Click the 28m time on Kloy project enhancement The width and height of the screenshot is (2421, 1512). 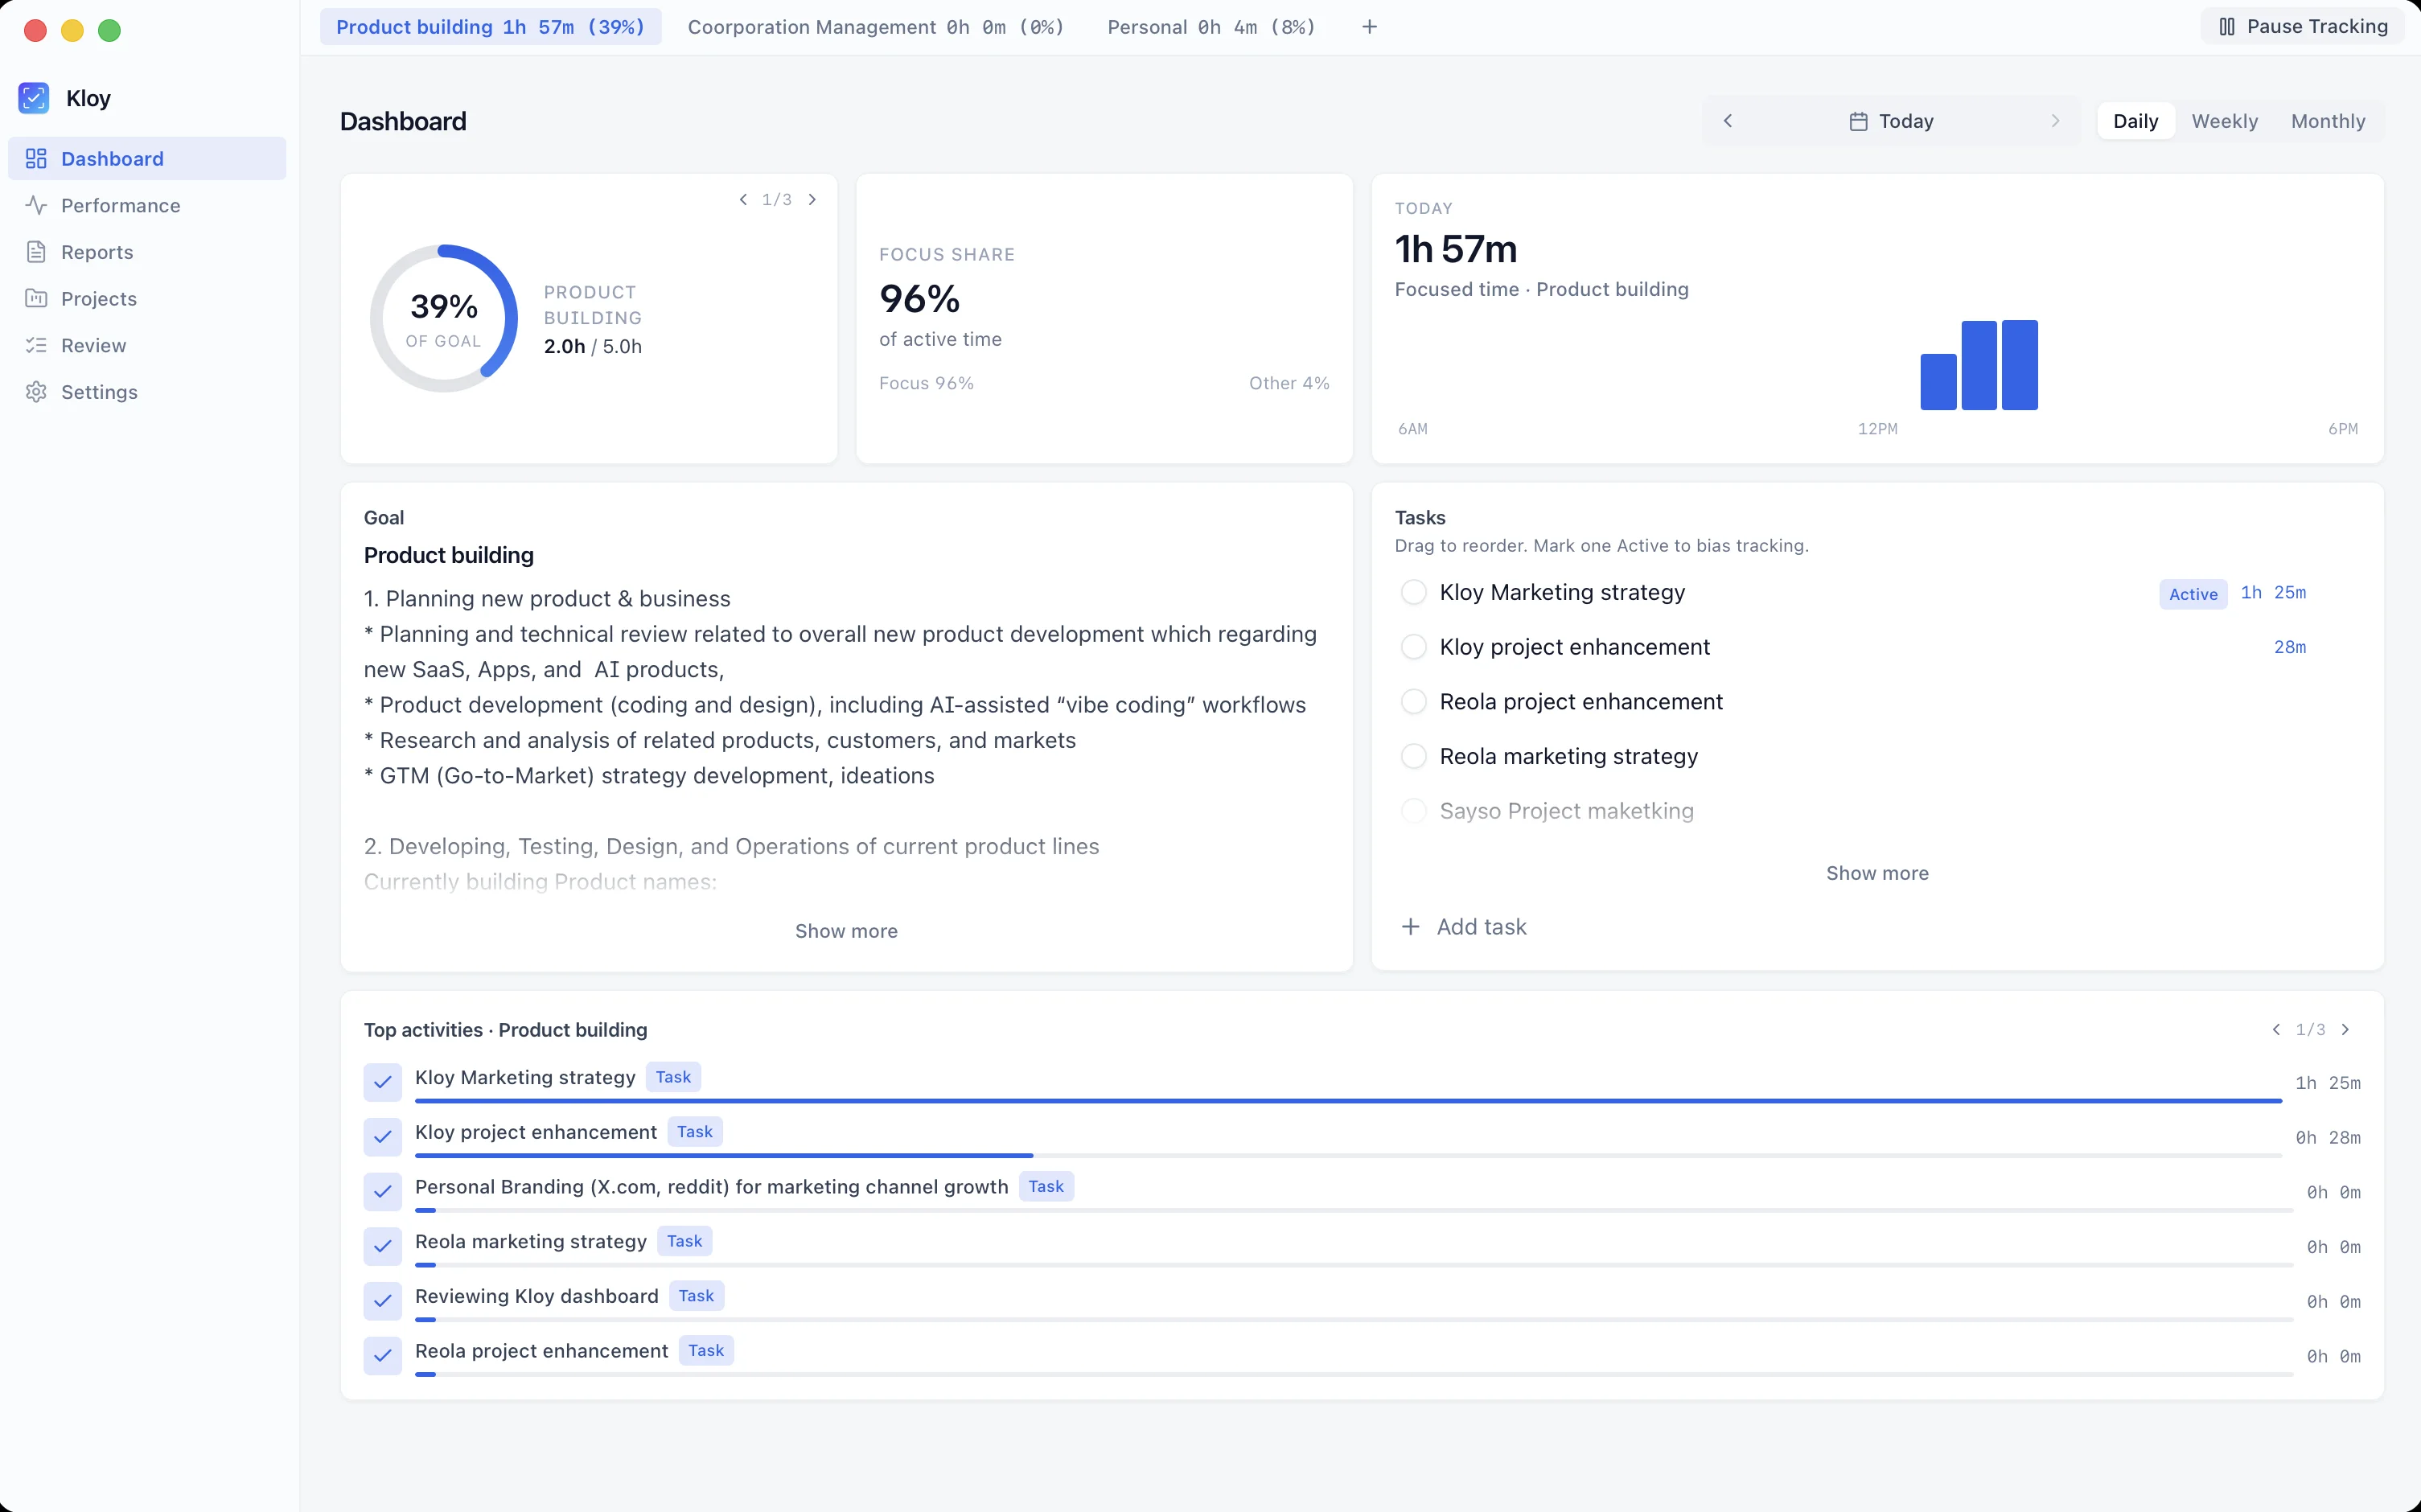tap(2289, 647)
